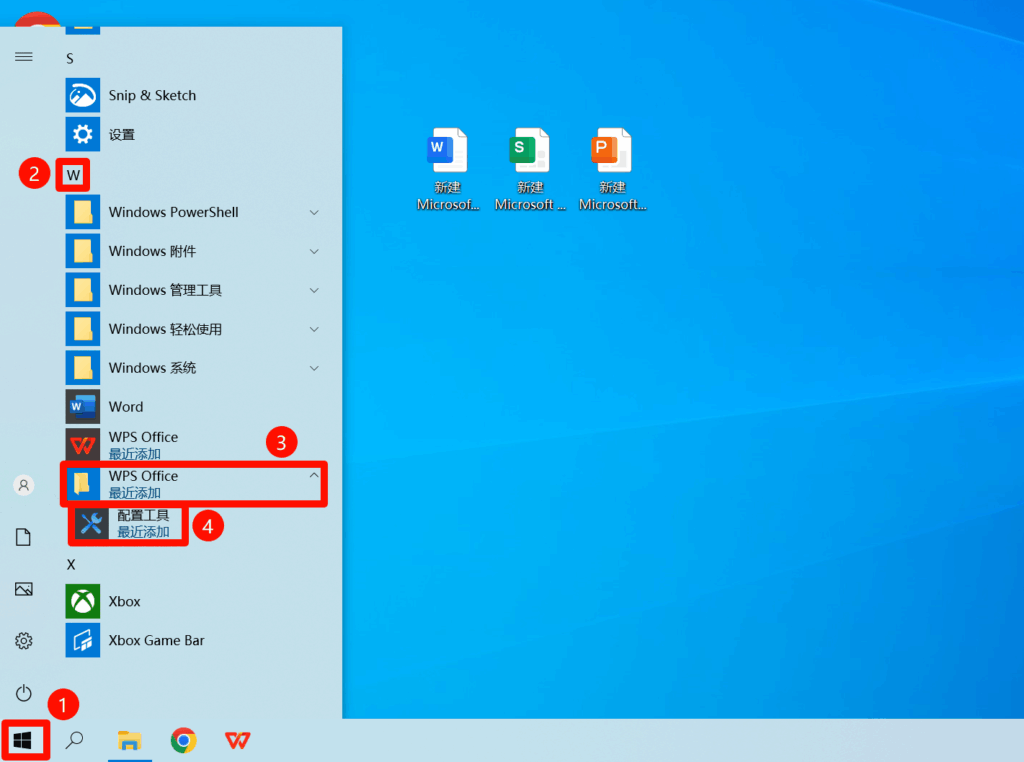
Task: Click Chrome icon in the taskbar
Action: point(183,740)
